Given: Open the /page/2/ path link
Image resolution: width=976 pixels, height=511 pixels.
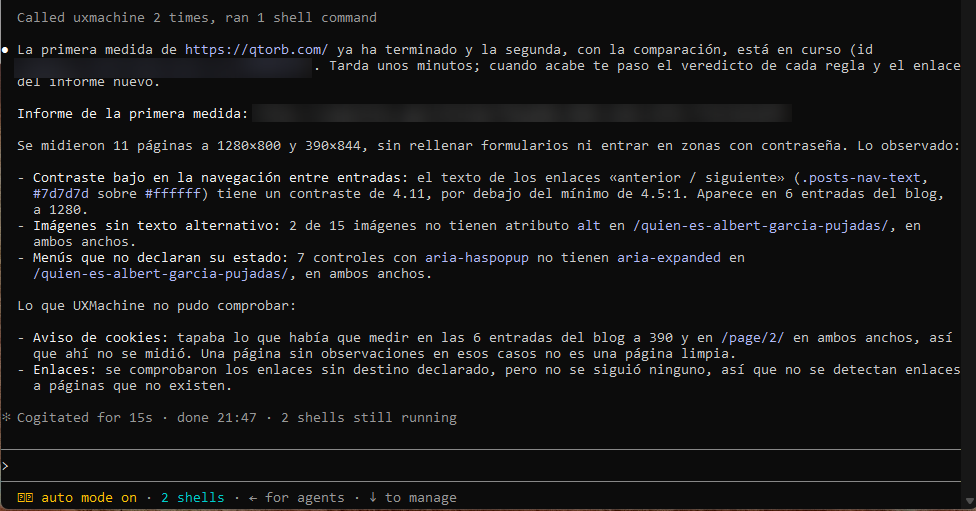Looking at the screenshot, I should (753, 338).
